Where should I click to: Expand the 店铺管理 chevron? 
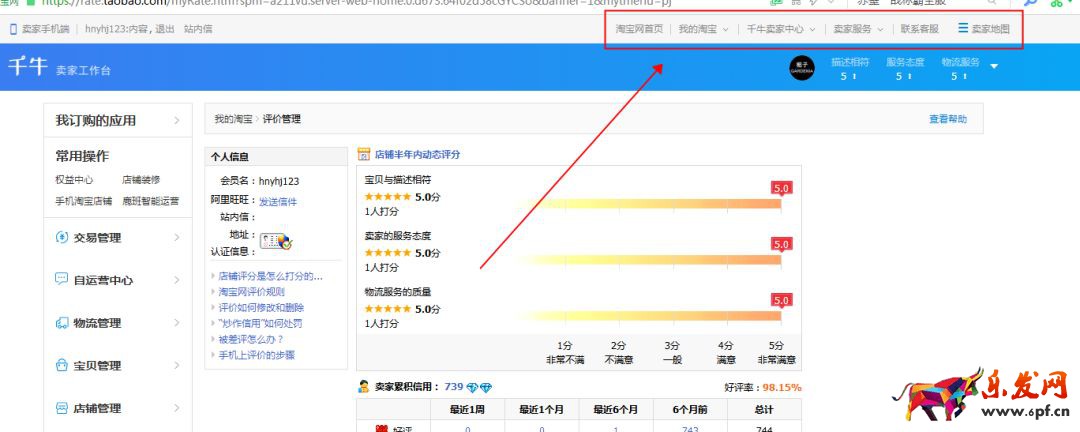[x=176, y=409]
